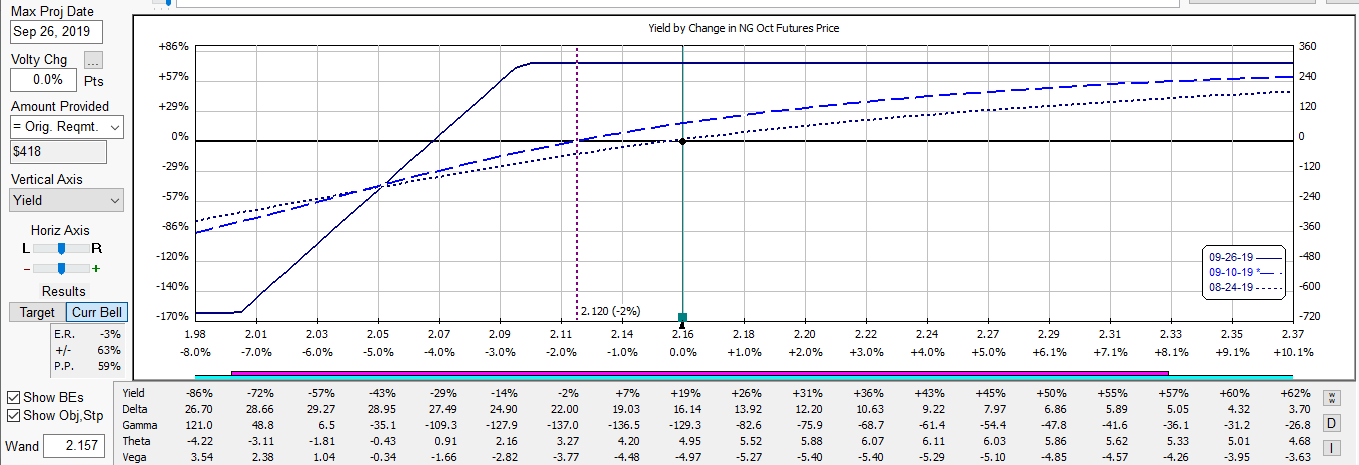The image size is (1359, 465).
Task: Click the magenta range bar below the chart
Action: pos(699,372)
